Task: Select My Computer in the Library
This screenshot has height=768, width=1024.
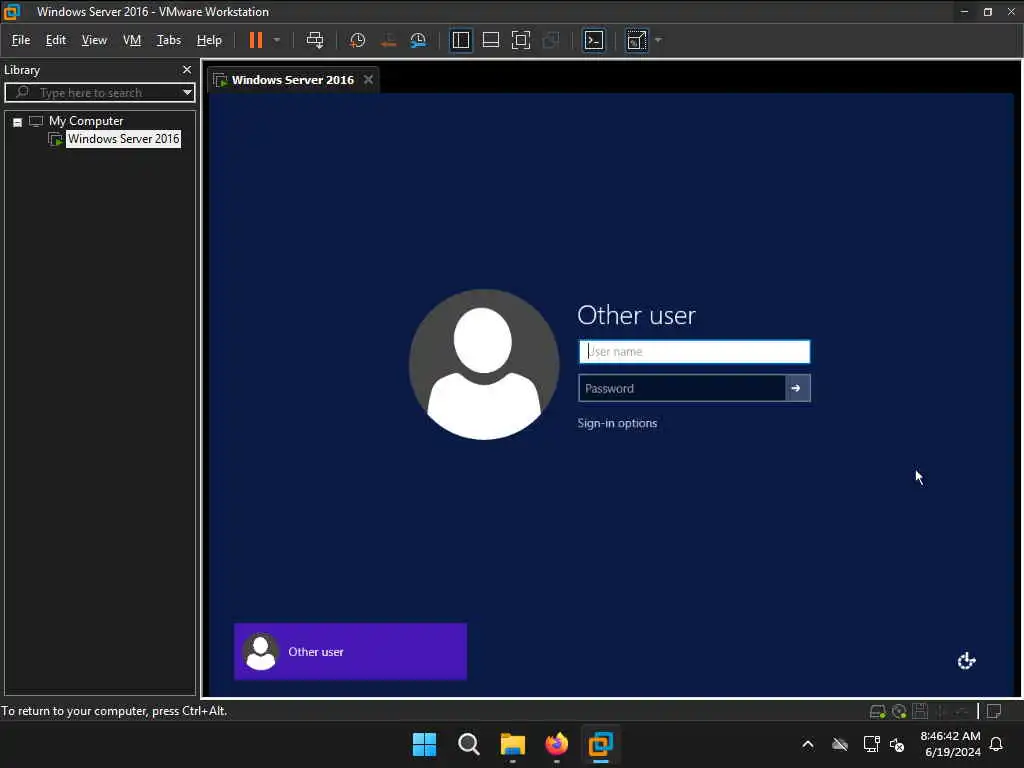Action: [x=86, y=121]
